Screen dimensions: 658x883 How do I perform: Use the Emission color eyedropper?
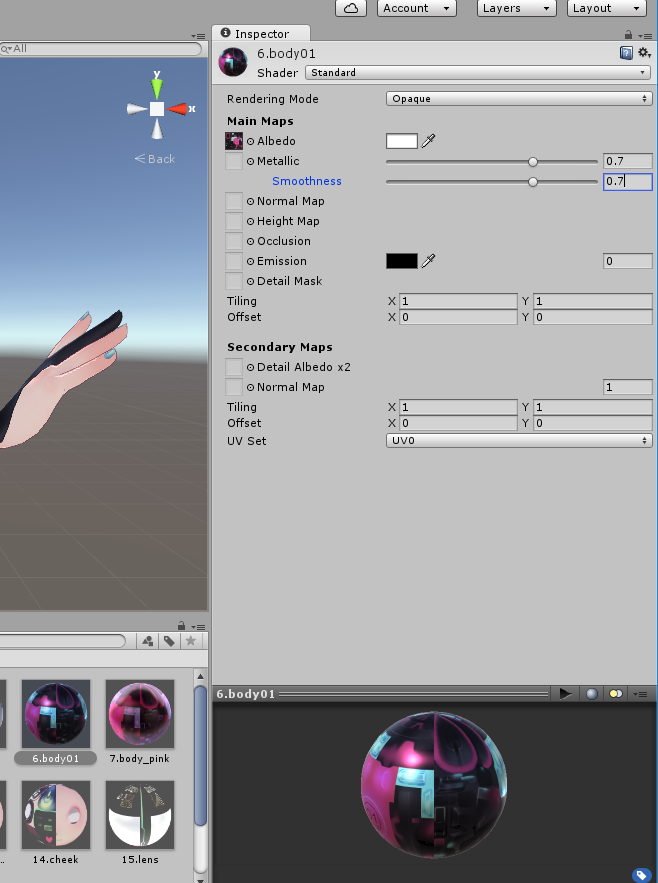coord(428,261)
